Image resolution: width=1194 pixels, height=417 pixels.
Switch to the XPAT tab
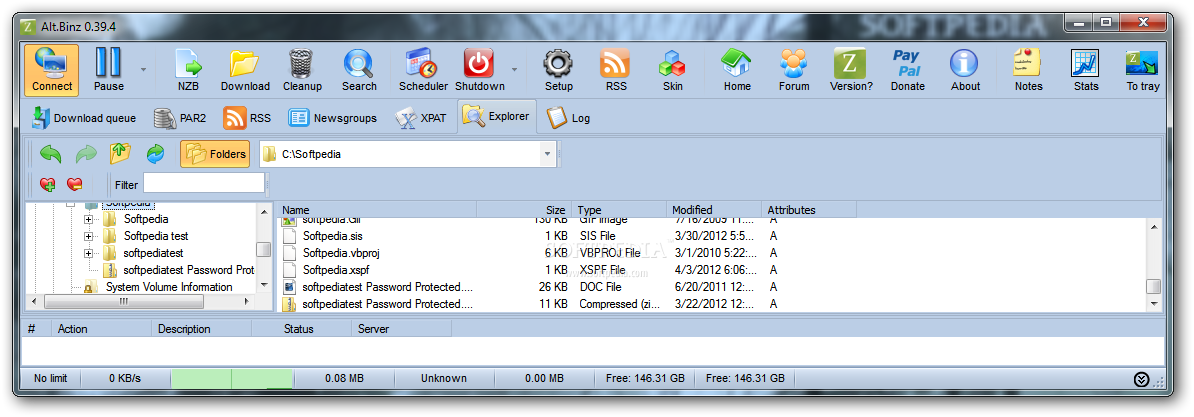pos(420,118)
